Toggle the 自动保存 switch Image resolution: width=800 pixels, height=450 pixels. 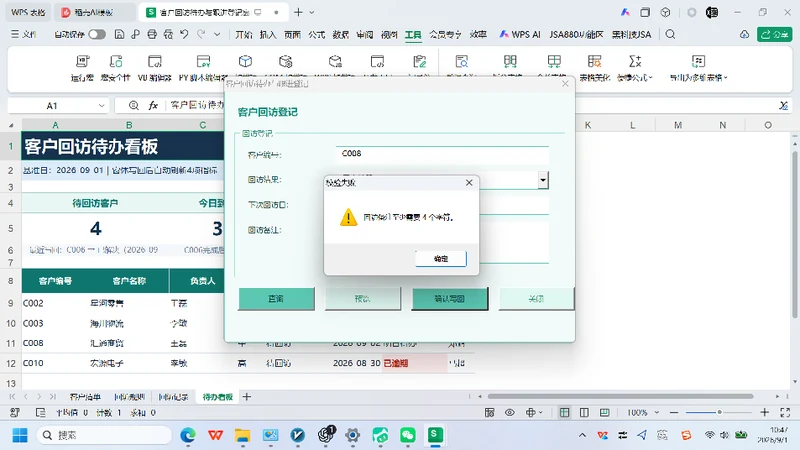point(97,34)
